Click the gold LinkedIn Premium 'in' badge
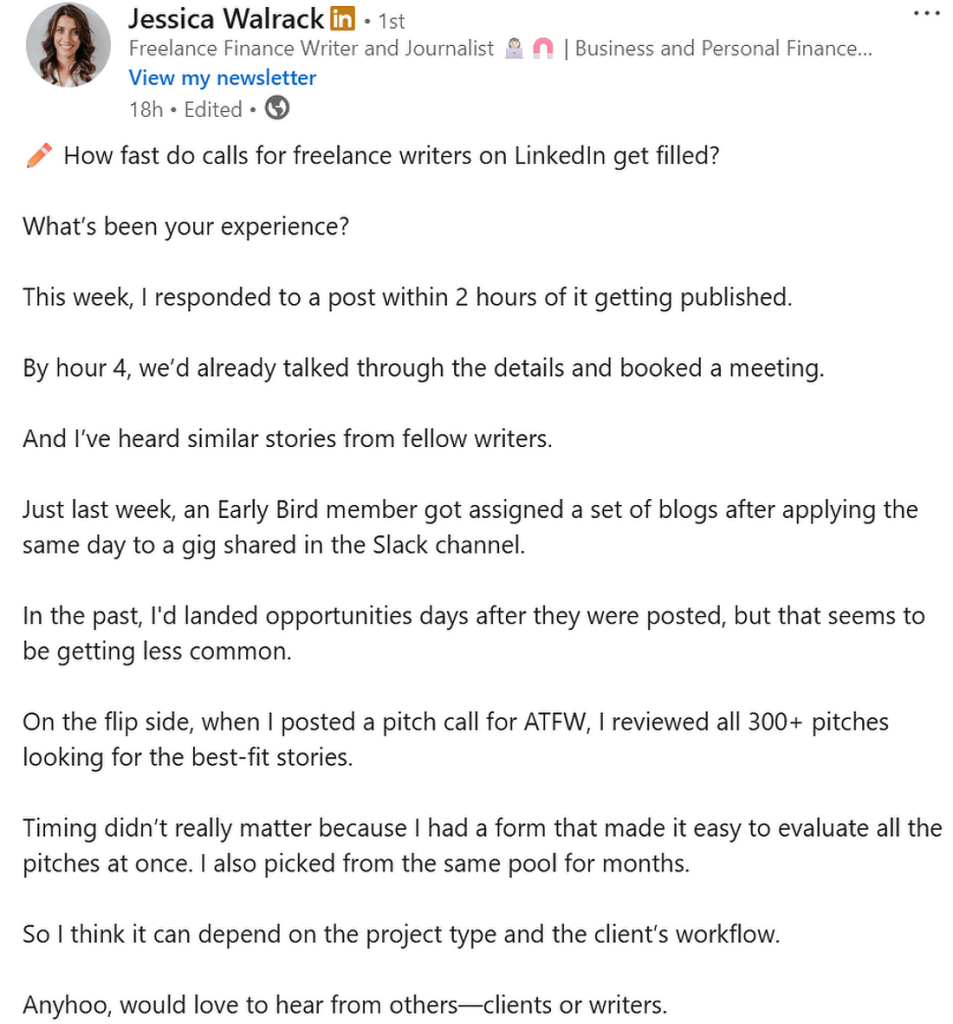953x1024 pixels. coord(341,18)
